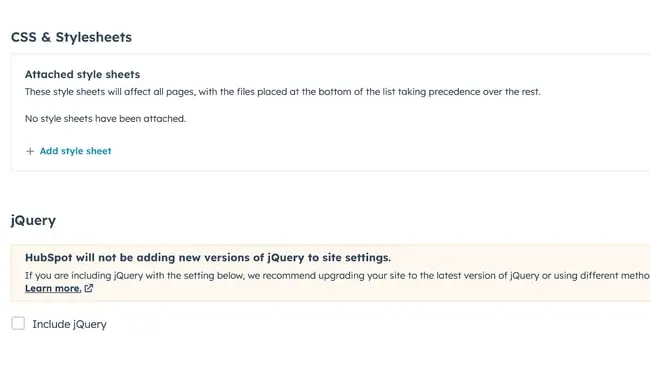Open the Add style sheet link

tap(75, 151)
